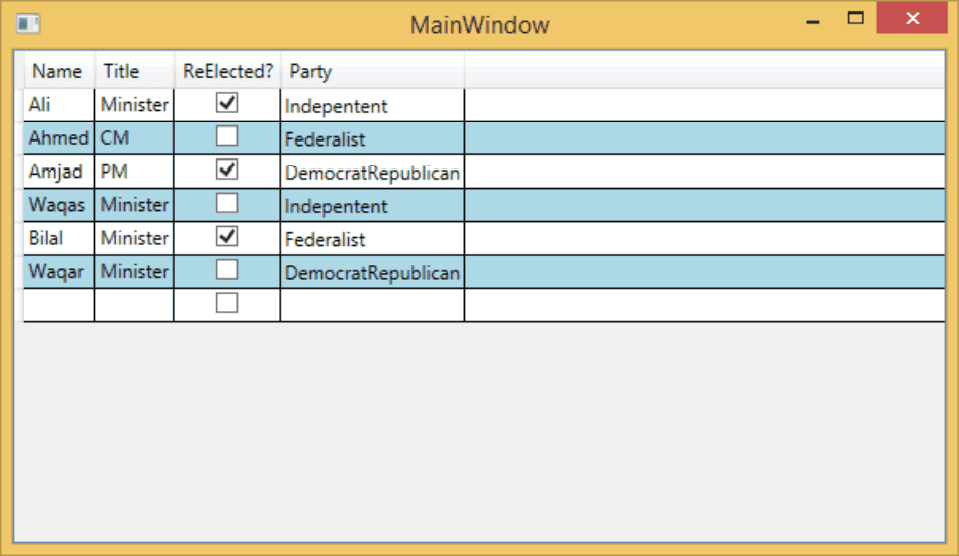Select the Title cell 'PM'
Screen dimensions: 959x556
pos(135,172)
